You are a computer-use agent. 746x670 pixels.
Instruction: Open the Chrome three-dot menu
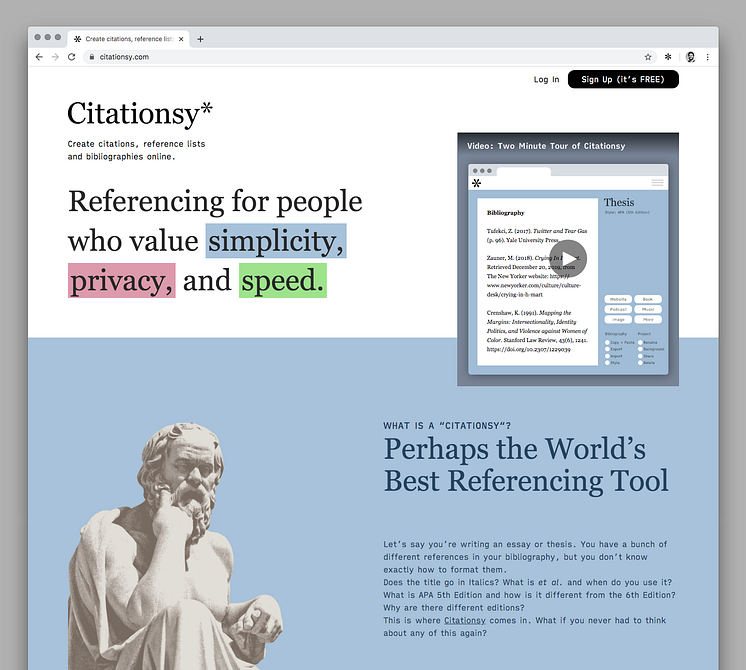[707, 57]
